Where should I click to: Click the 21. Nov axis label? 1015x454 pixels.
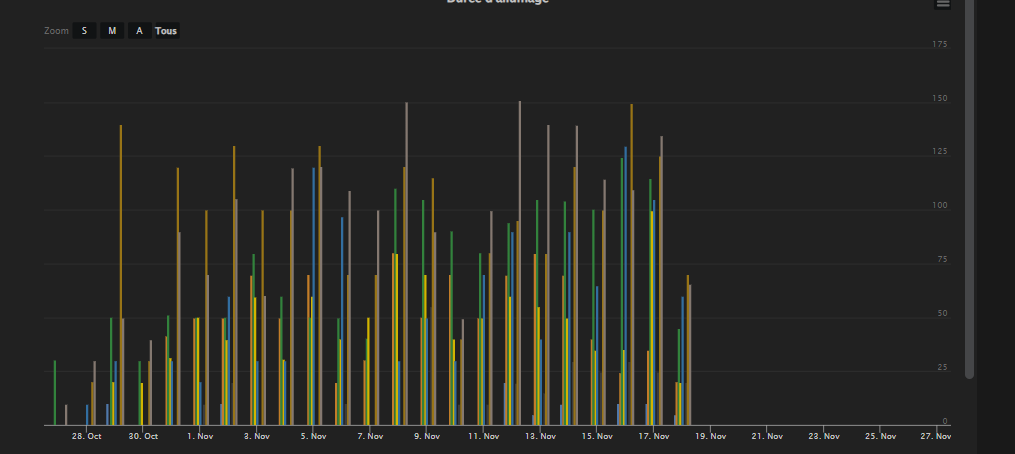767,437
